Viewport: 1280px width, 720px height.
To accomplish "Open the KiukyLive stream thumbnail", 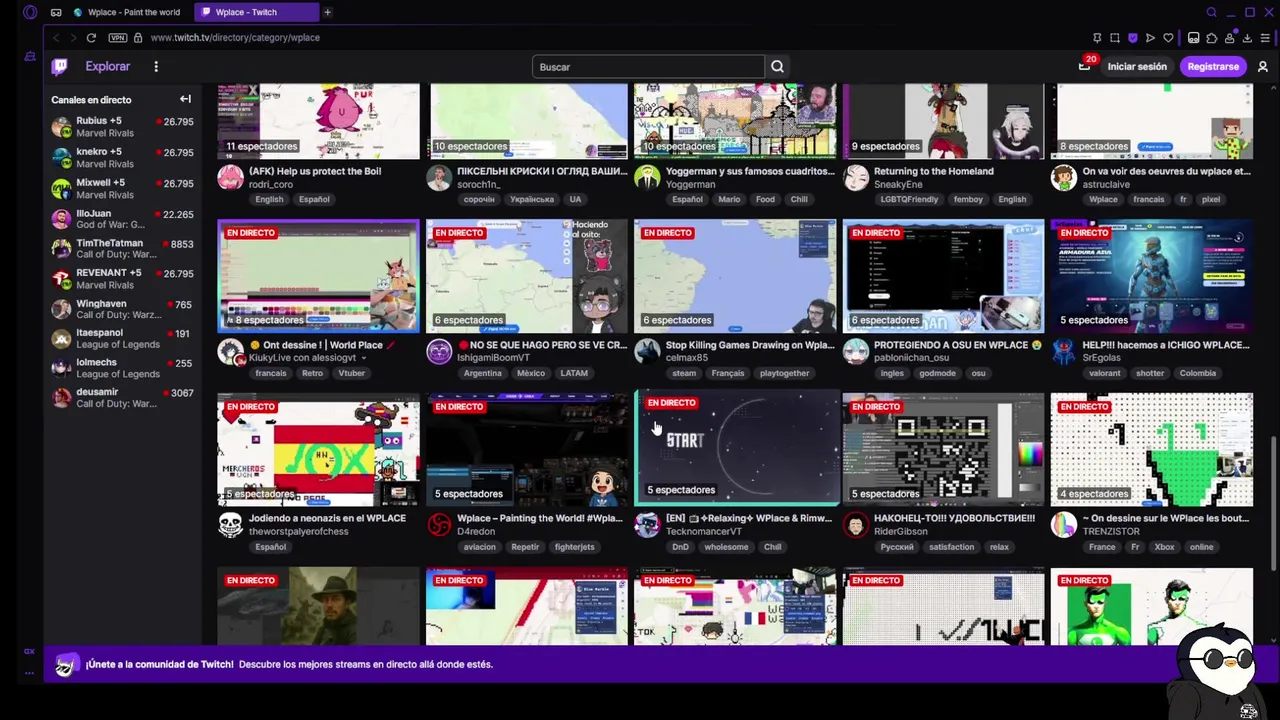I will click(x=318, y=275).
